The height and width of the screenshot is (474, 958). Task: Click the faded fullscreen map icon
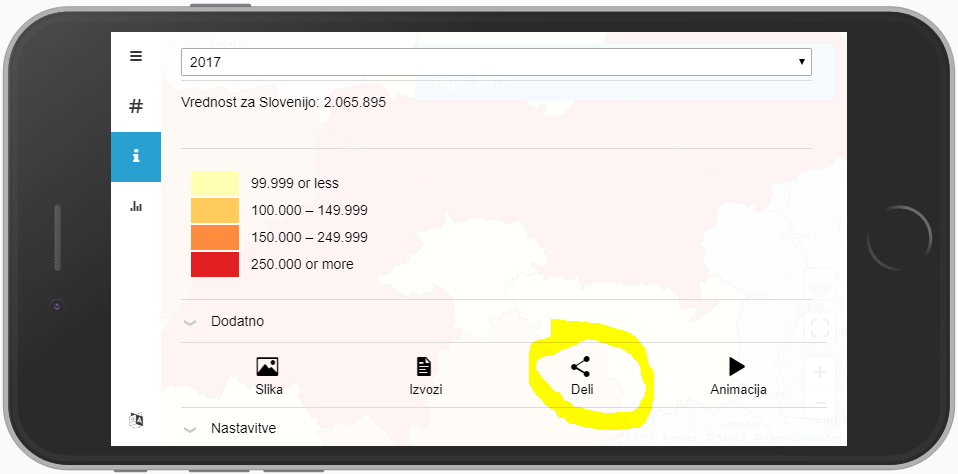click(x=819, y=327)
